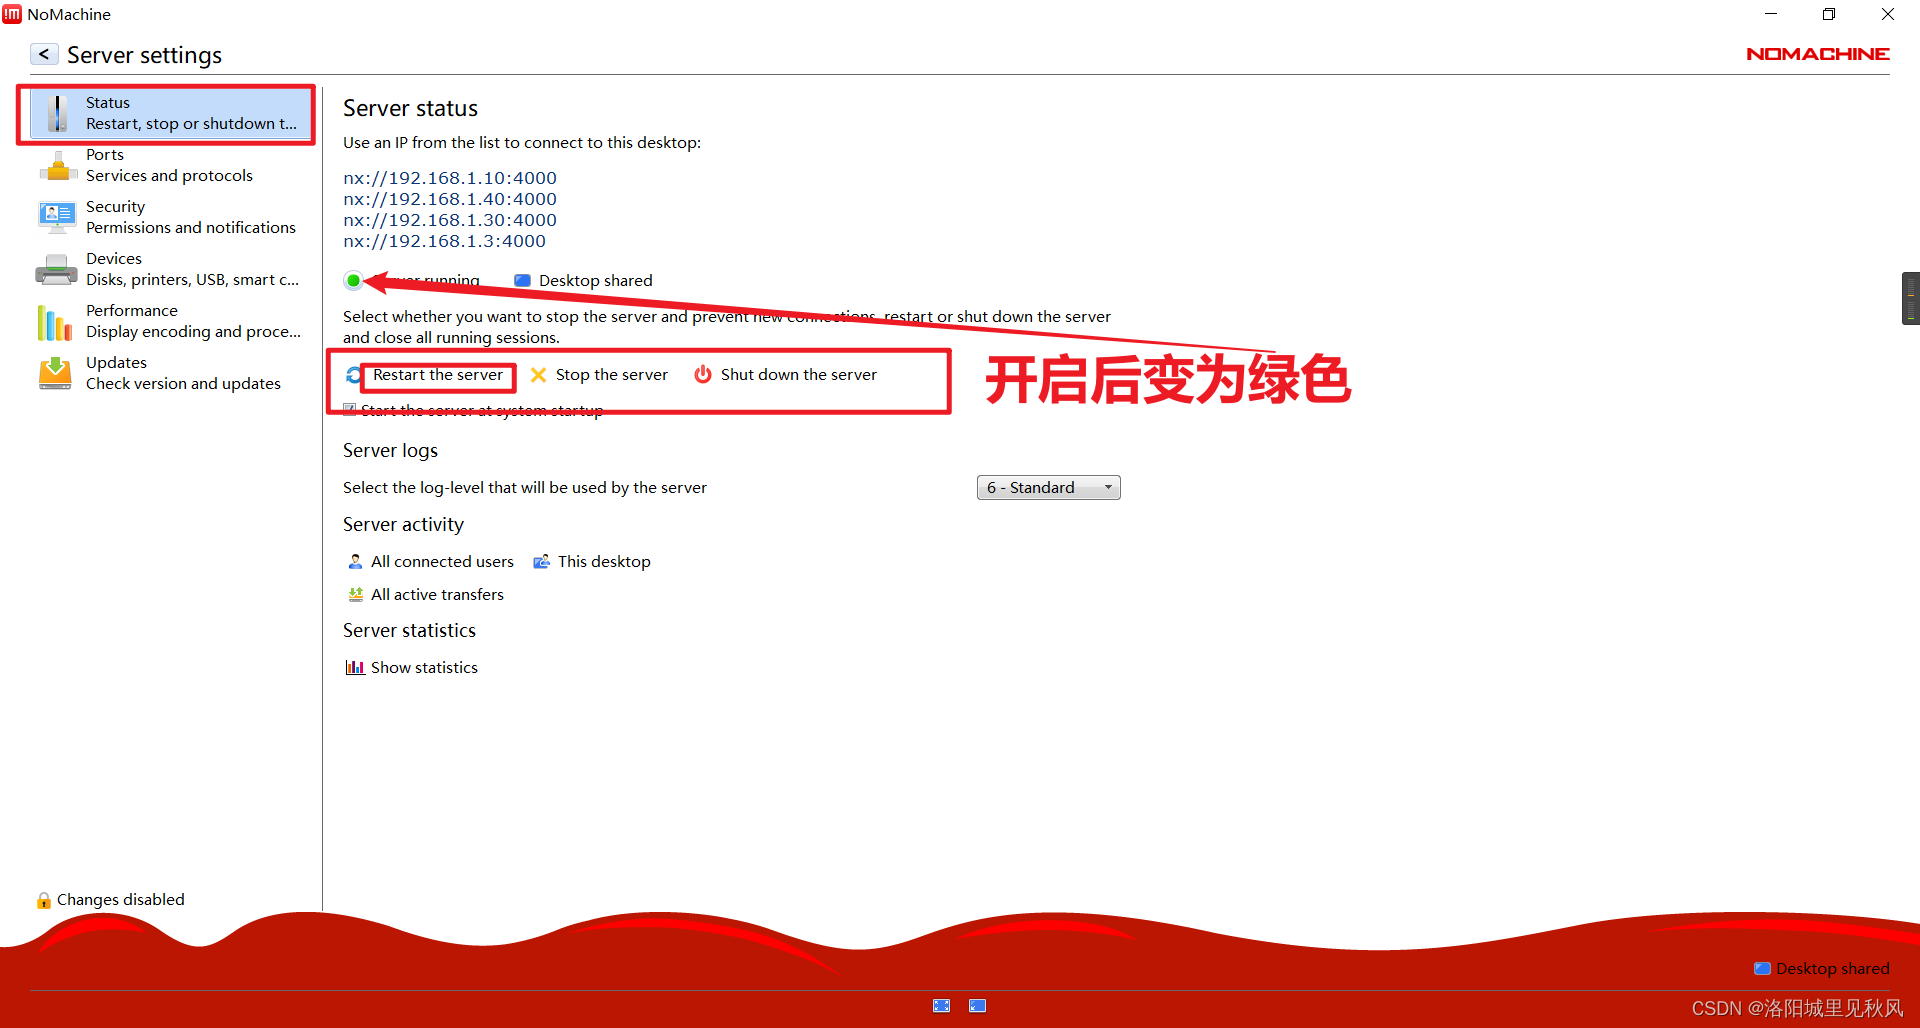Open Devices Disks, printers, USB section
Screen dimensions: 1920x1028
(170, 269)
